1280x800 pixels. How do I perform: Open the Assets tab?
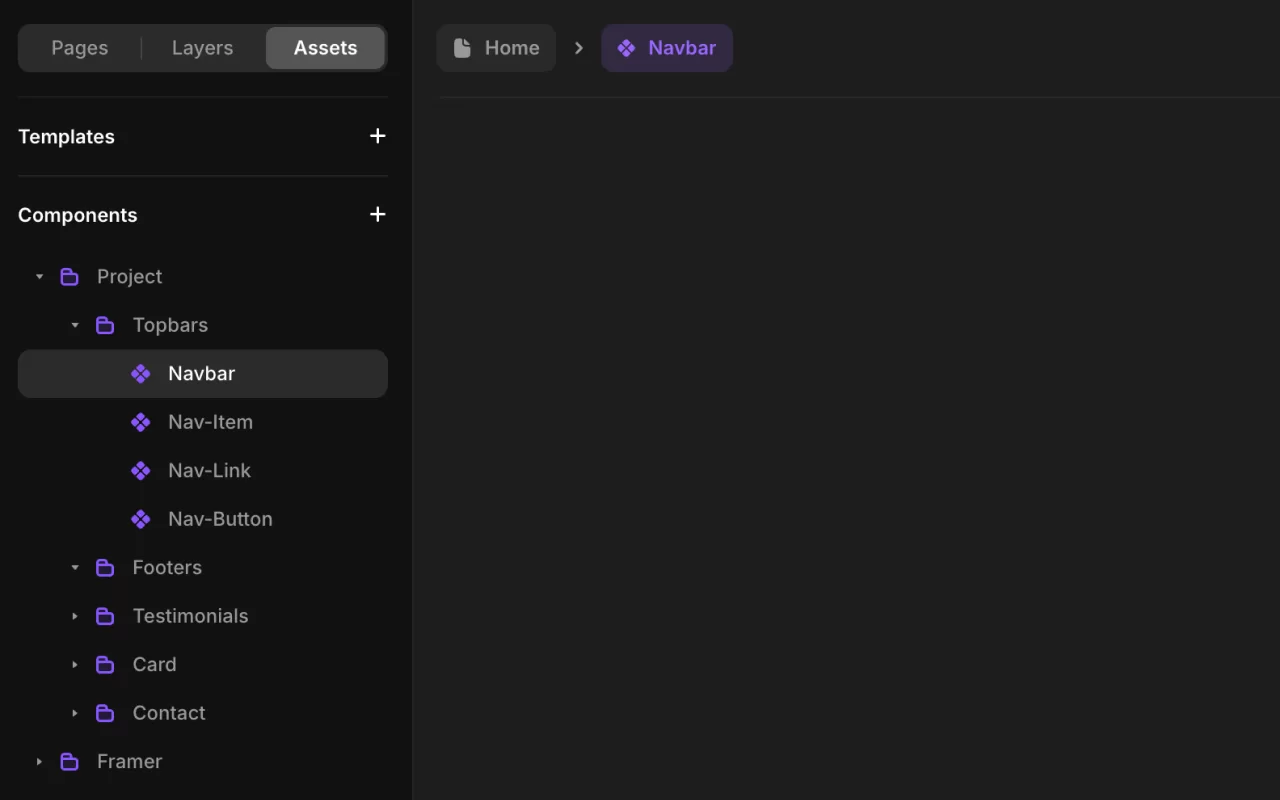(x=325, y=48)
